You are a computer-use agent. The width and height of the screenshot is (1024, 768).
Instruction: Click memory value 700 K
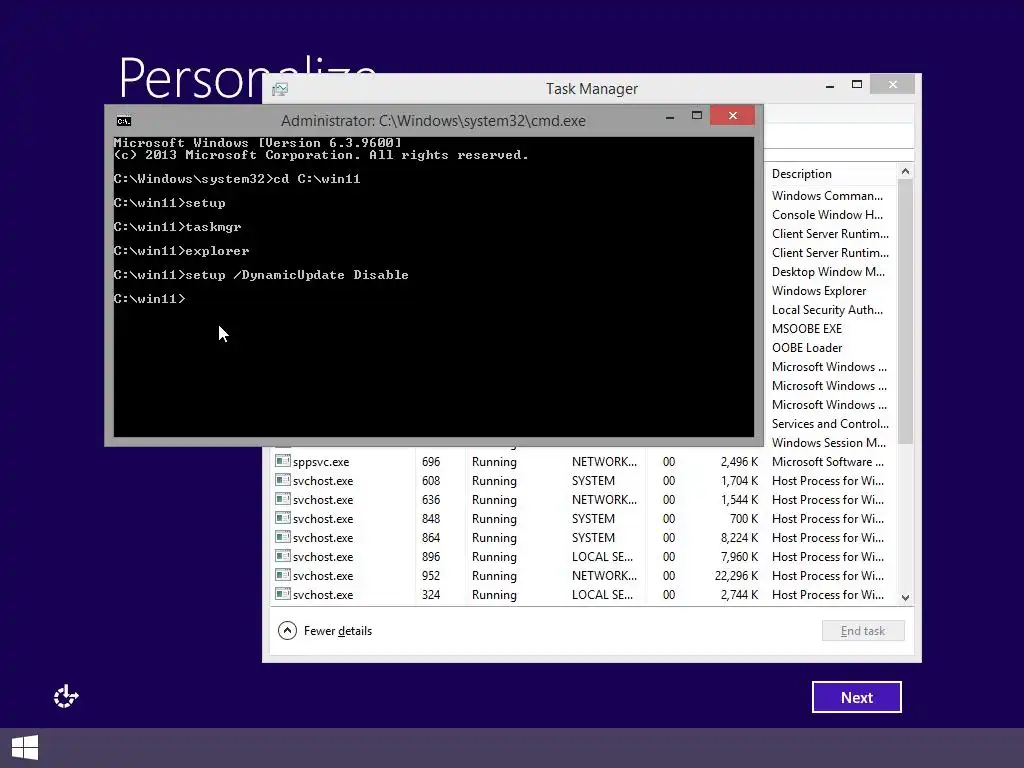click(744, 519)
